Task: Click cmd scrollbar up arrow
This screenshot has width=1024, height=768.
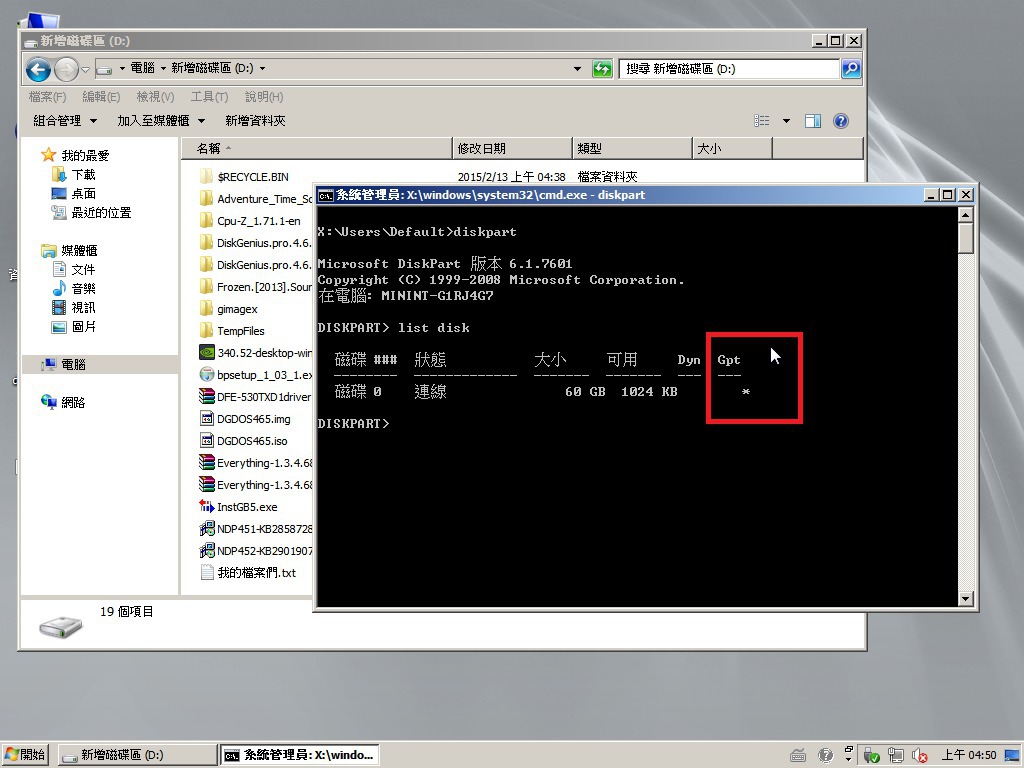Action: tap(965, 214)
